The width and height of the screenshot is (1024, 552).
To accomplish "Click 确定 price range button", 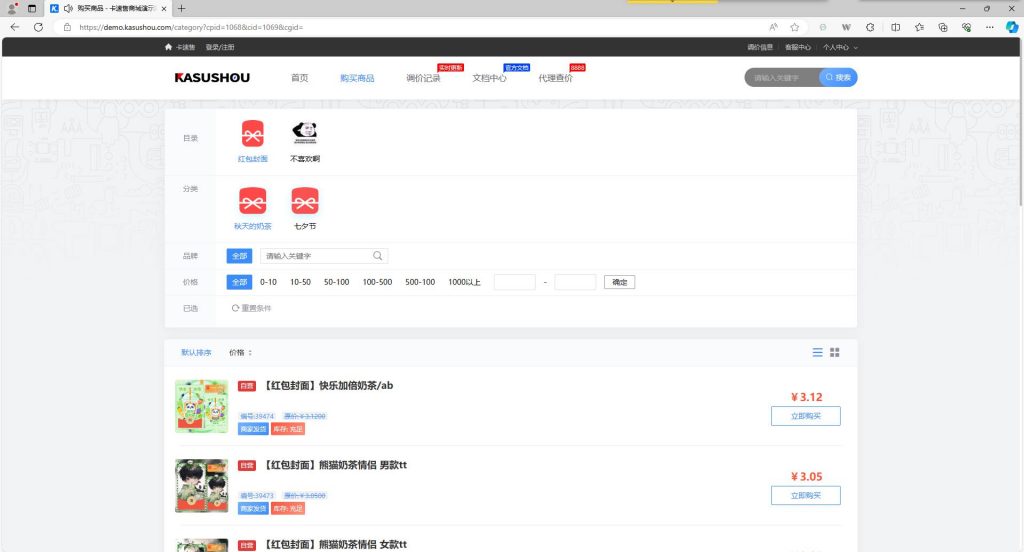I will 620,282.
